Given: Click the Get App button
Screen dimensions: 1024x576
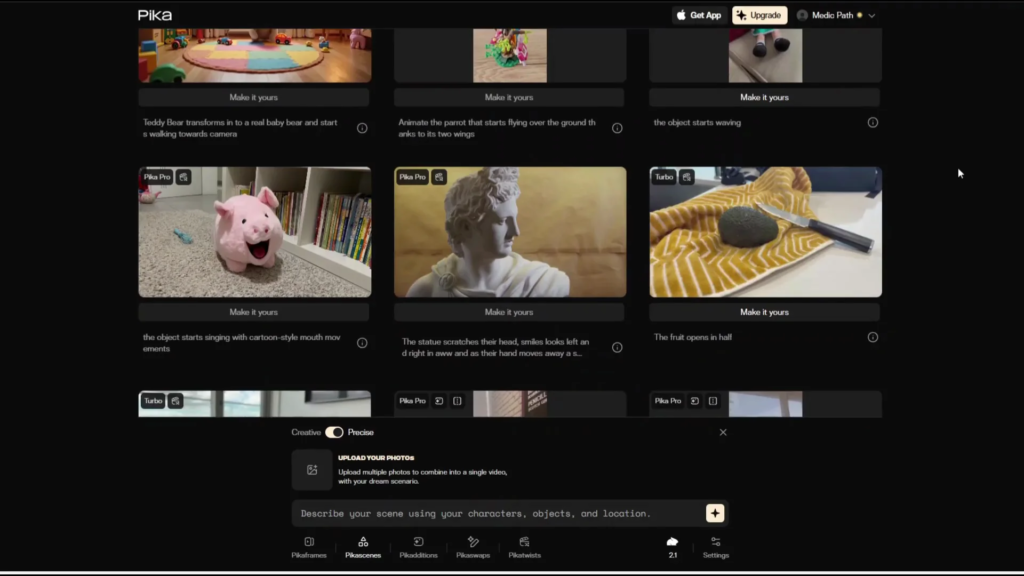Looking at the screenshot, I should point(698,15).
